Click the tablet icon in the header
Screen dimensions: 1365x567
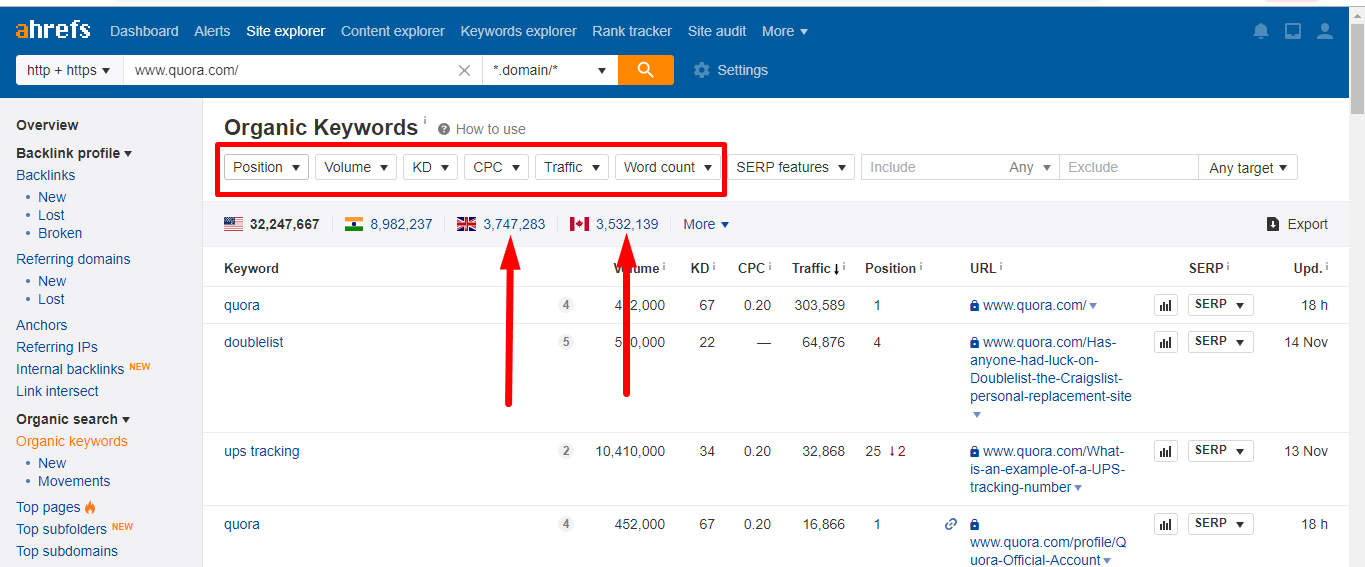tap(1293, 31)
